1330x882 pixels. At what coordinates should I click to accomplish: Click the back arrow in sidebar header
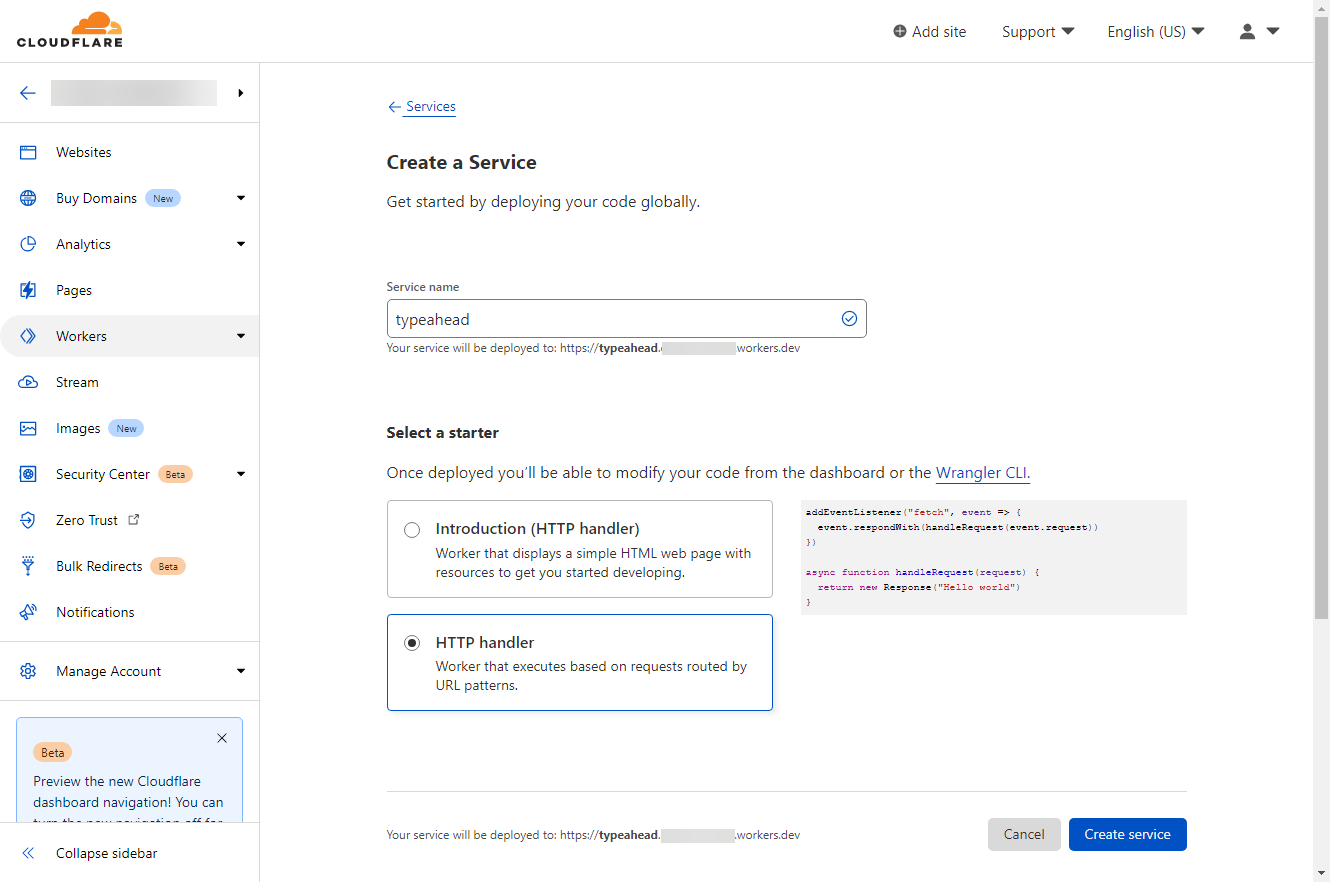pyautogui.click(x=28, y=93)
